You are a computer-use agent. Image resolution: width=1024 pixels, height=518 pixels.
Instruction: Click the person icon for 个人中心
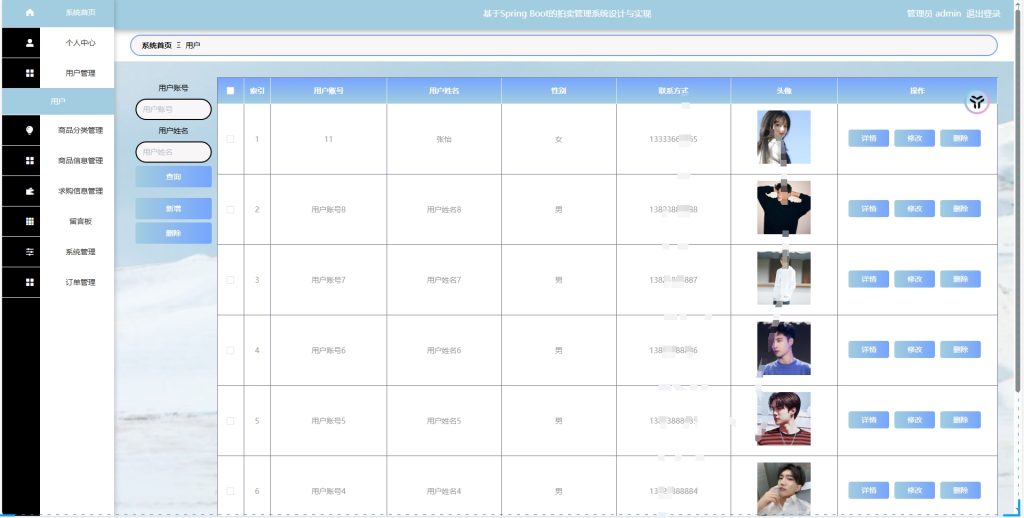click(x=29, y=43)
